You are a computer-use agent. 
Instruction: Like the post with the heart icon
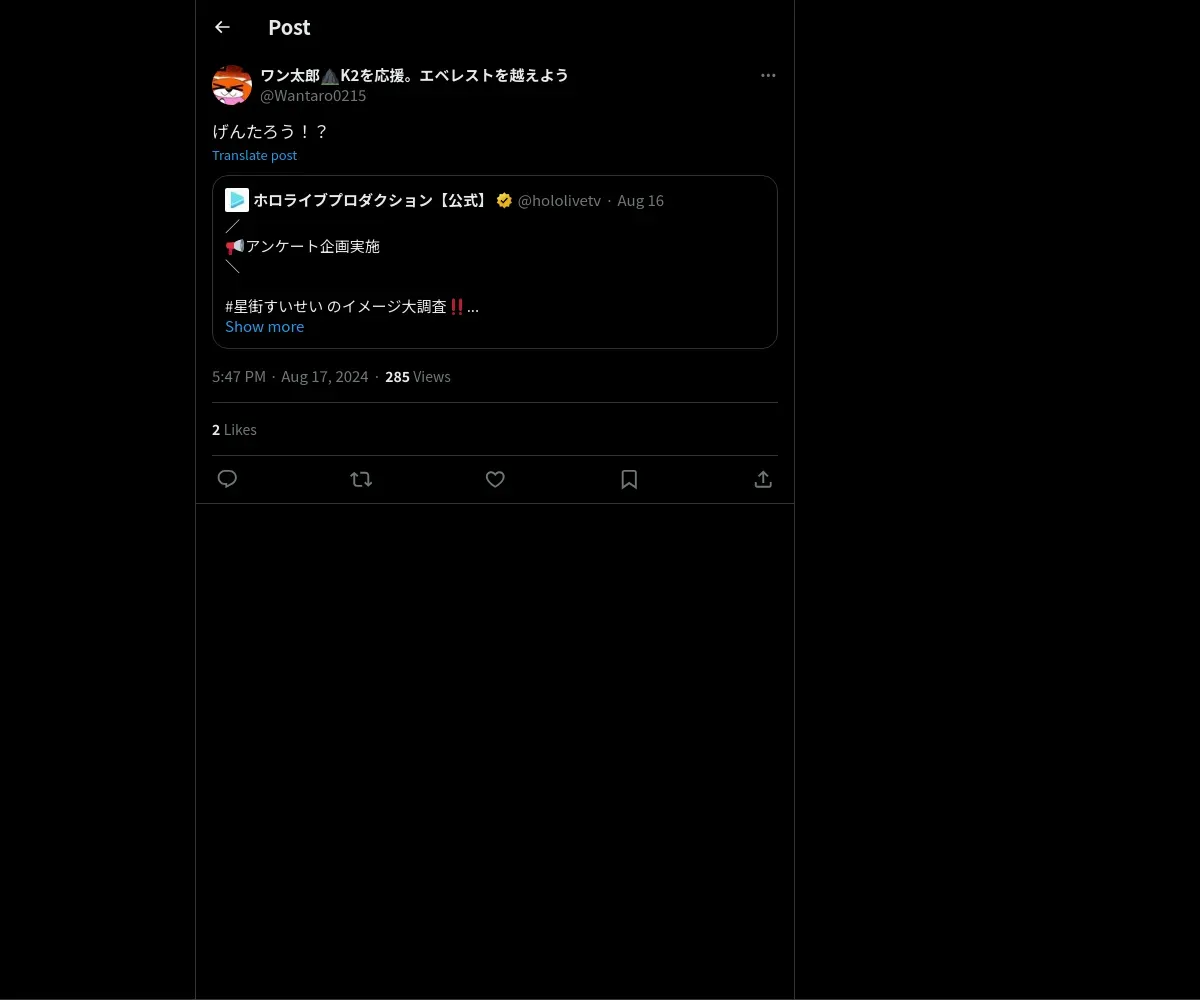495,479
